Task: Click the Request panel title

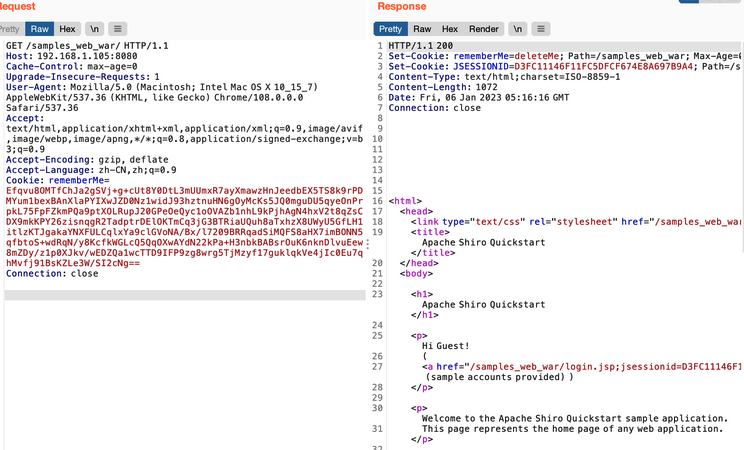Action: [18, 6]
